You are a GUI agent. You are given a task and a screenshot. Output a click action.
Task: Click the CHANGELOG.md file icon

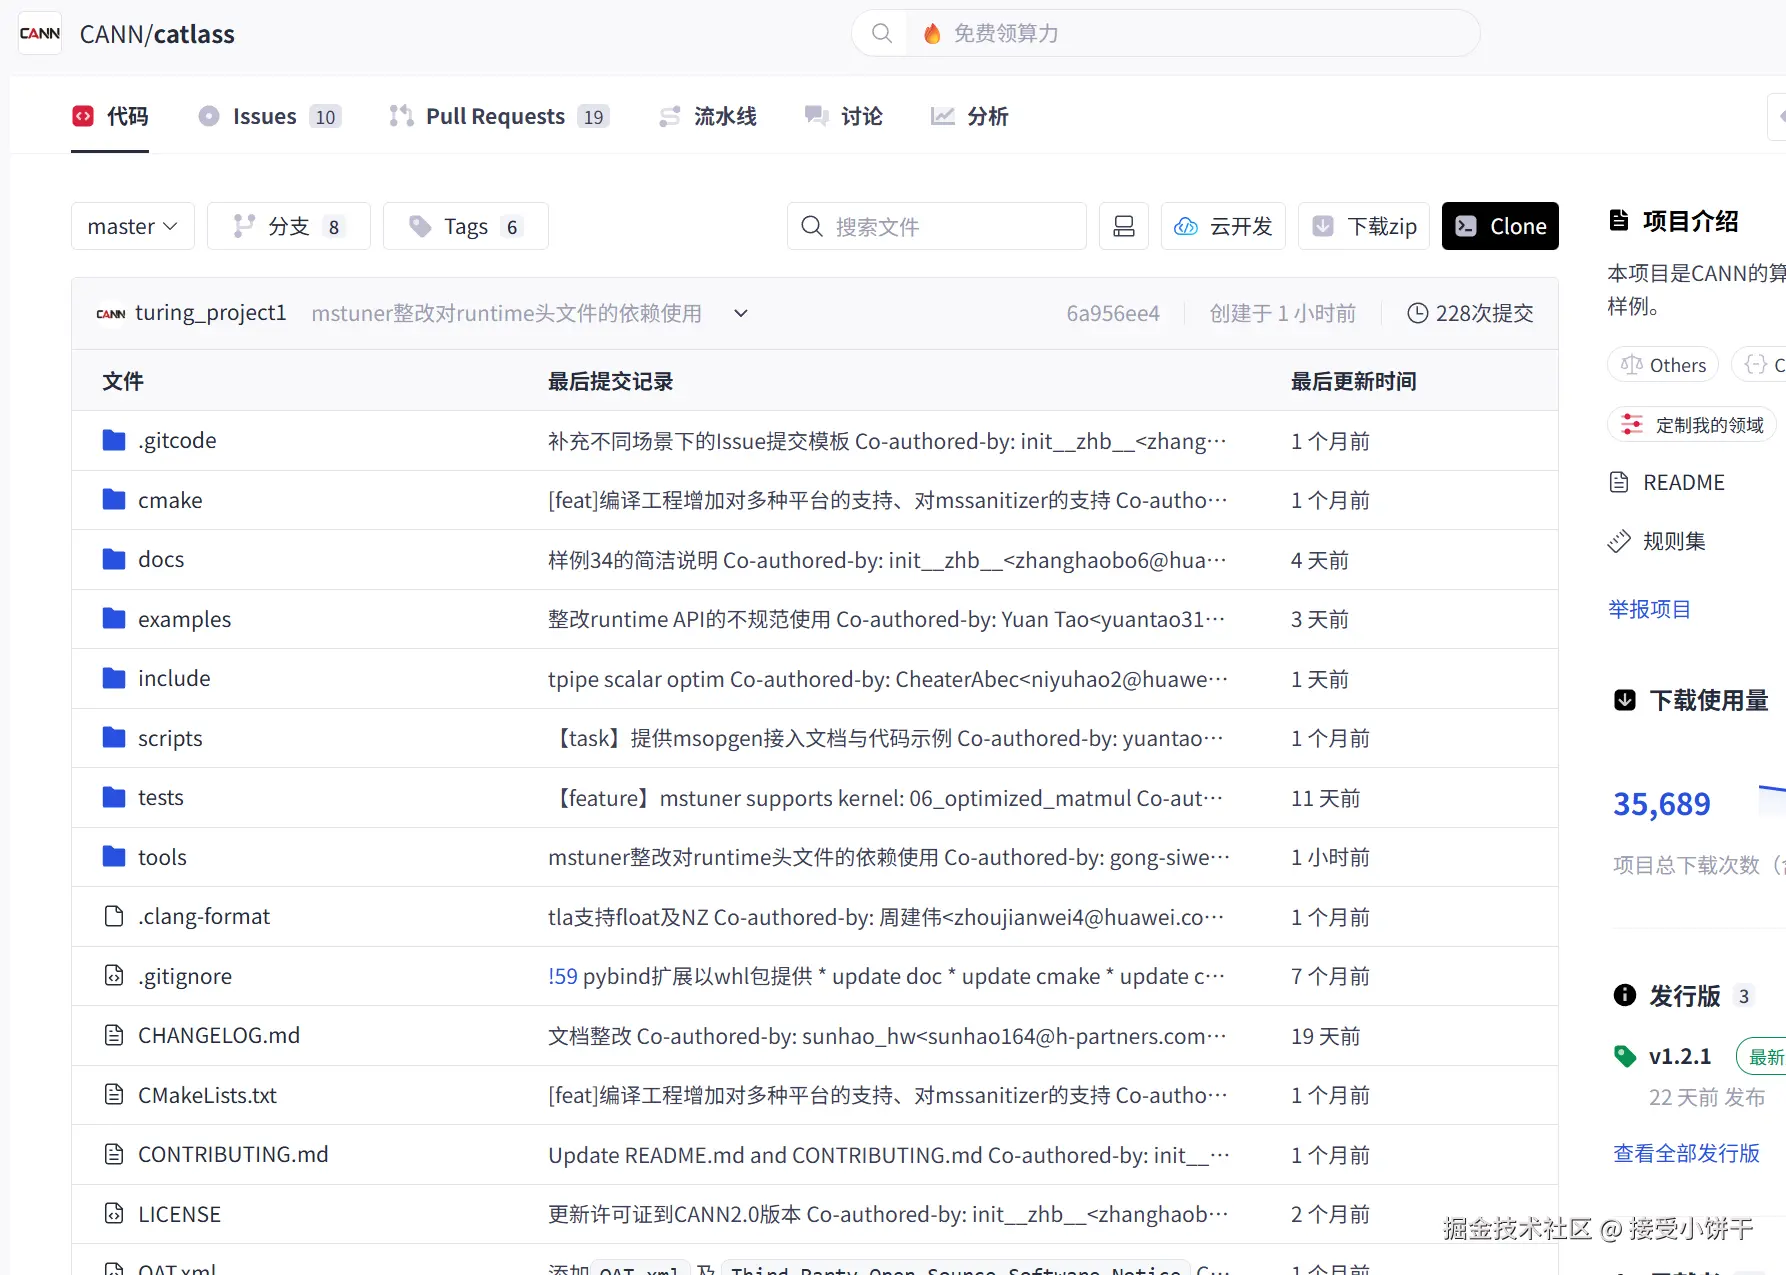[114, 1035]
